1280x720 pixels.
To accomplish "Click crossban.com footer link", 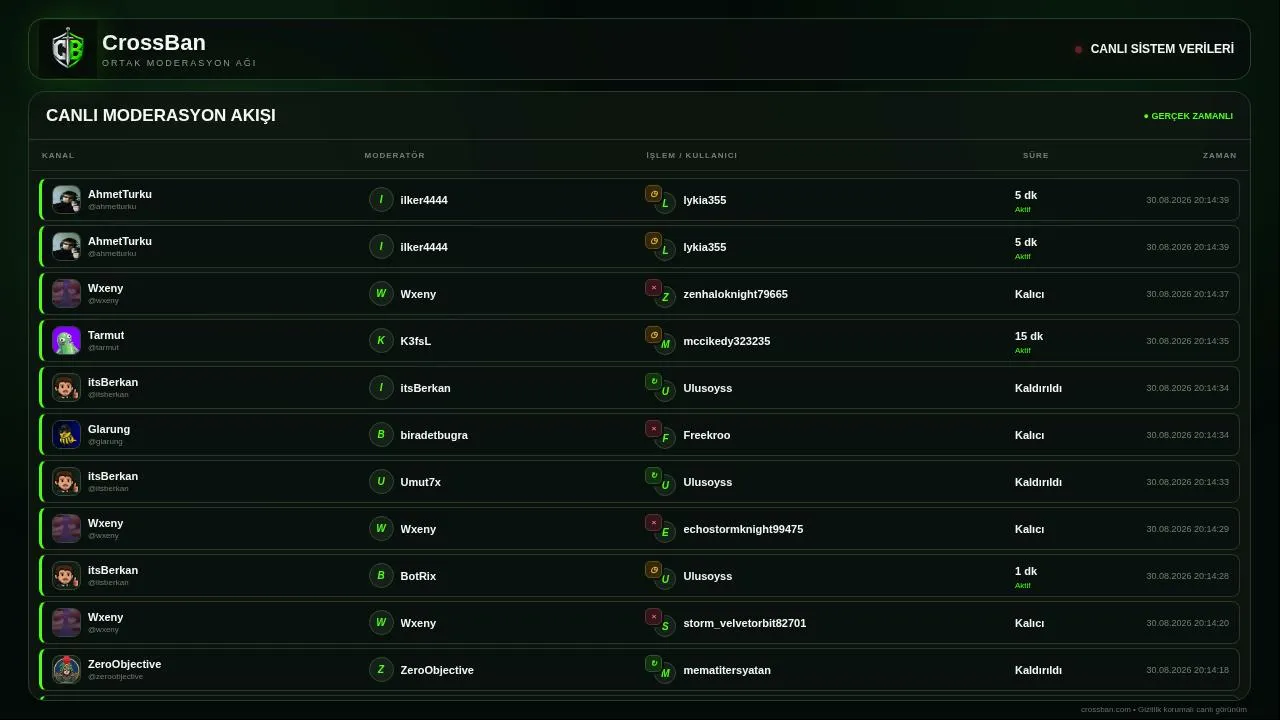I will 1105,709.
